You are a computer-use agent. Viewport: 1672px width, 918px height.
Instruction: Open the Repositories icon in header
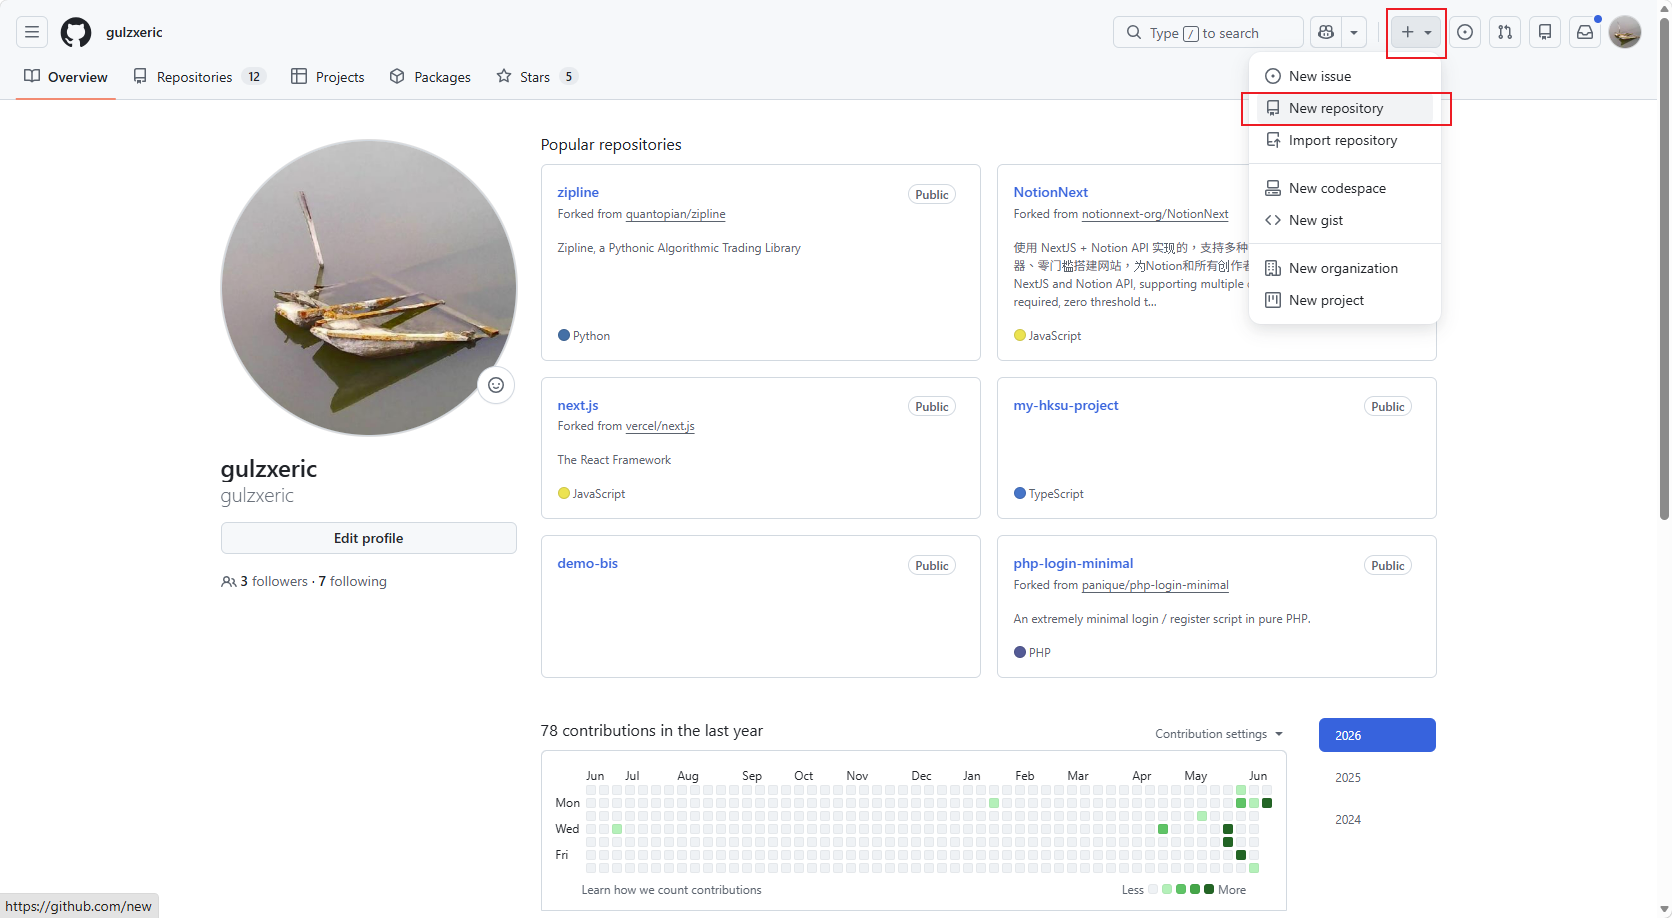point(1545,32)
